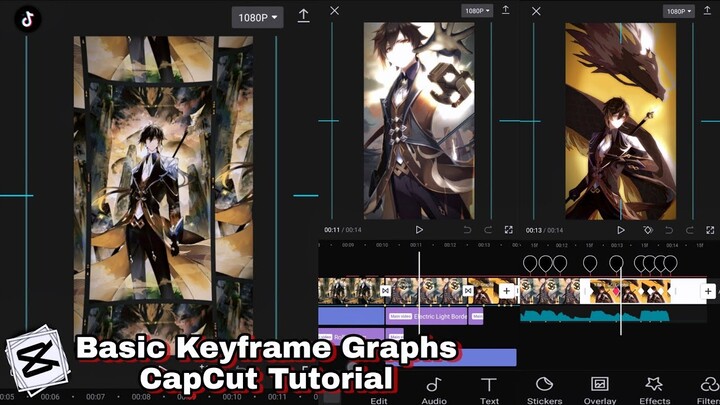Play the middle preview video
Screen dimensions: 720x405
point(419,229)
